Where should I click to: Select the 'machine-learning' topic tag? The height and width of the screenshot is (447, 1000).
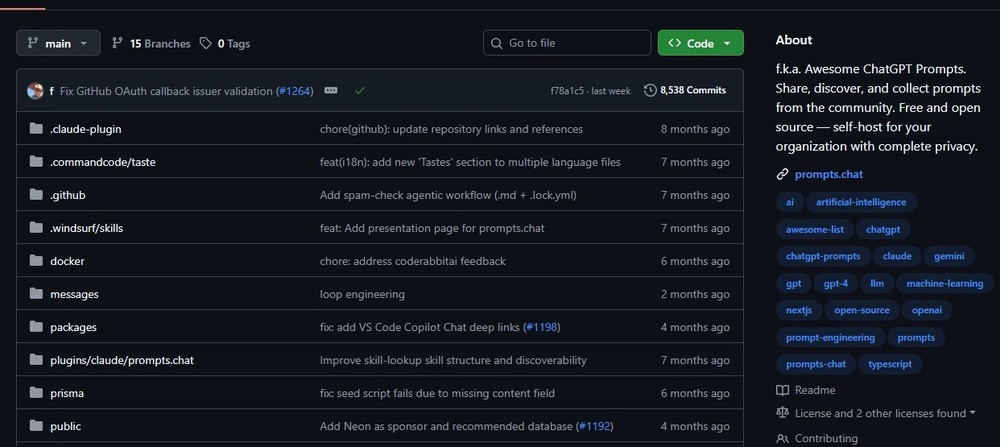pos(945,284)
